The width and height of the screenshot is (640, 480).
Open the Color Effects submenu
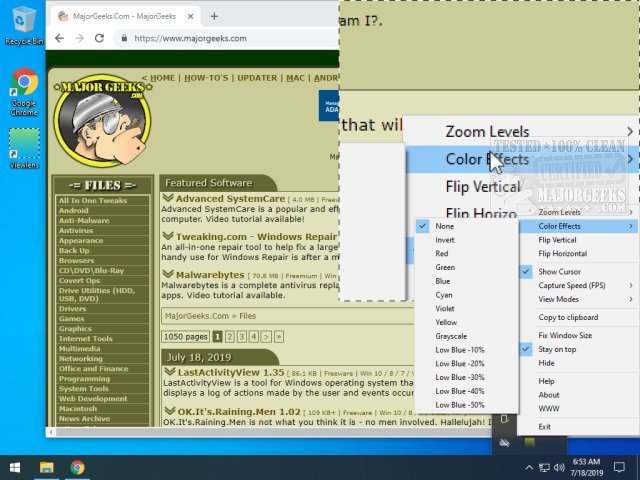coord(579,226)
